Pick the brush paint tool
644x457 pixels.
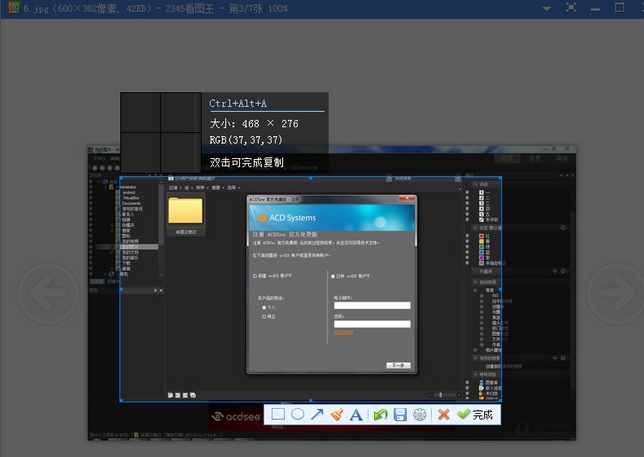coord(336,415)
